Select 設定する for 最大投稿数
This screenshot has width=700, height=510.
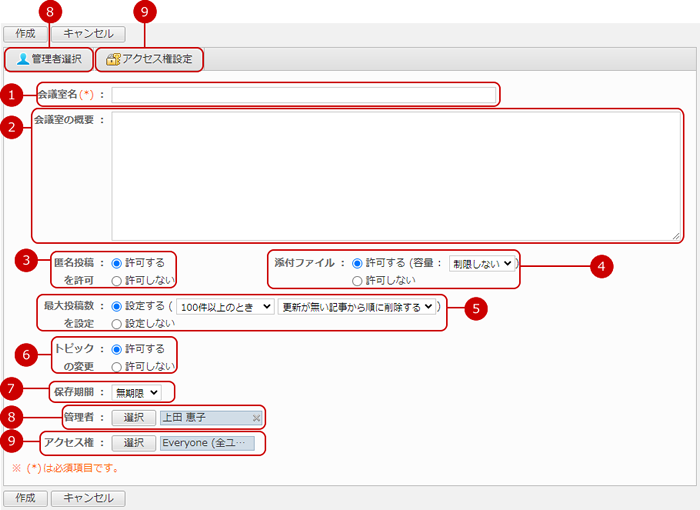coord(117,307)
